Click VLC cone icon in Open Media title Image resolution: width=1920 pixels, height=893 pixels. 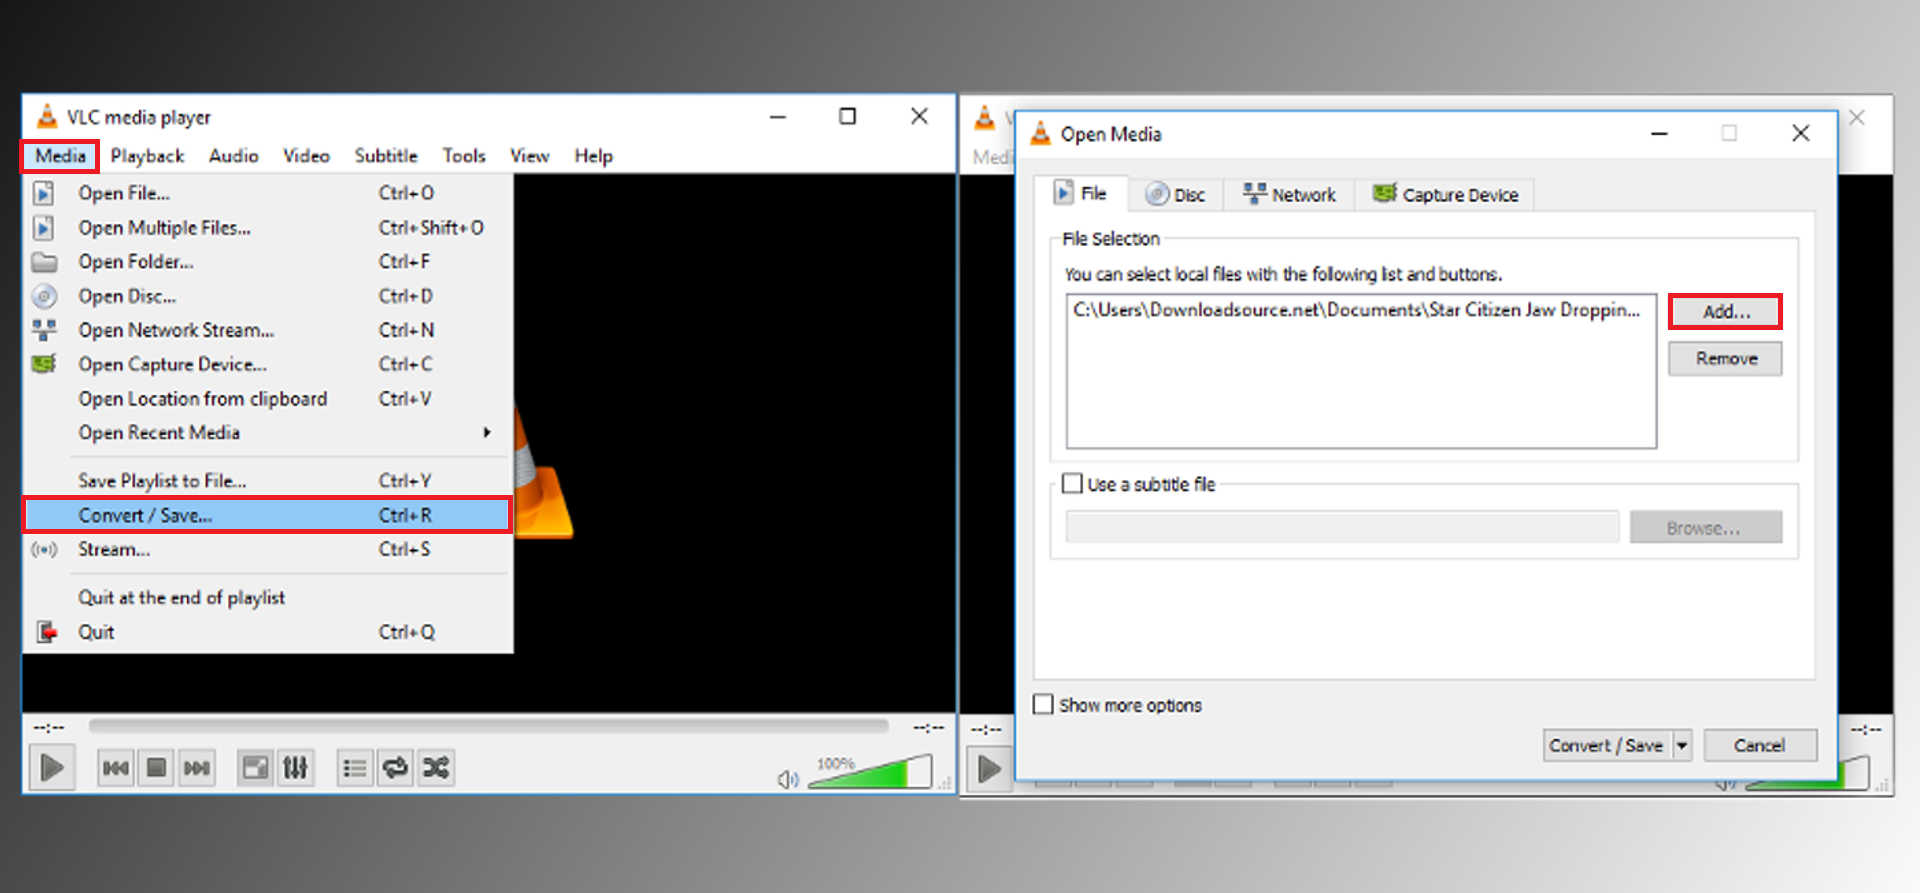tap(1040, 134)
